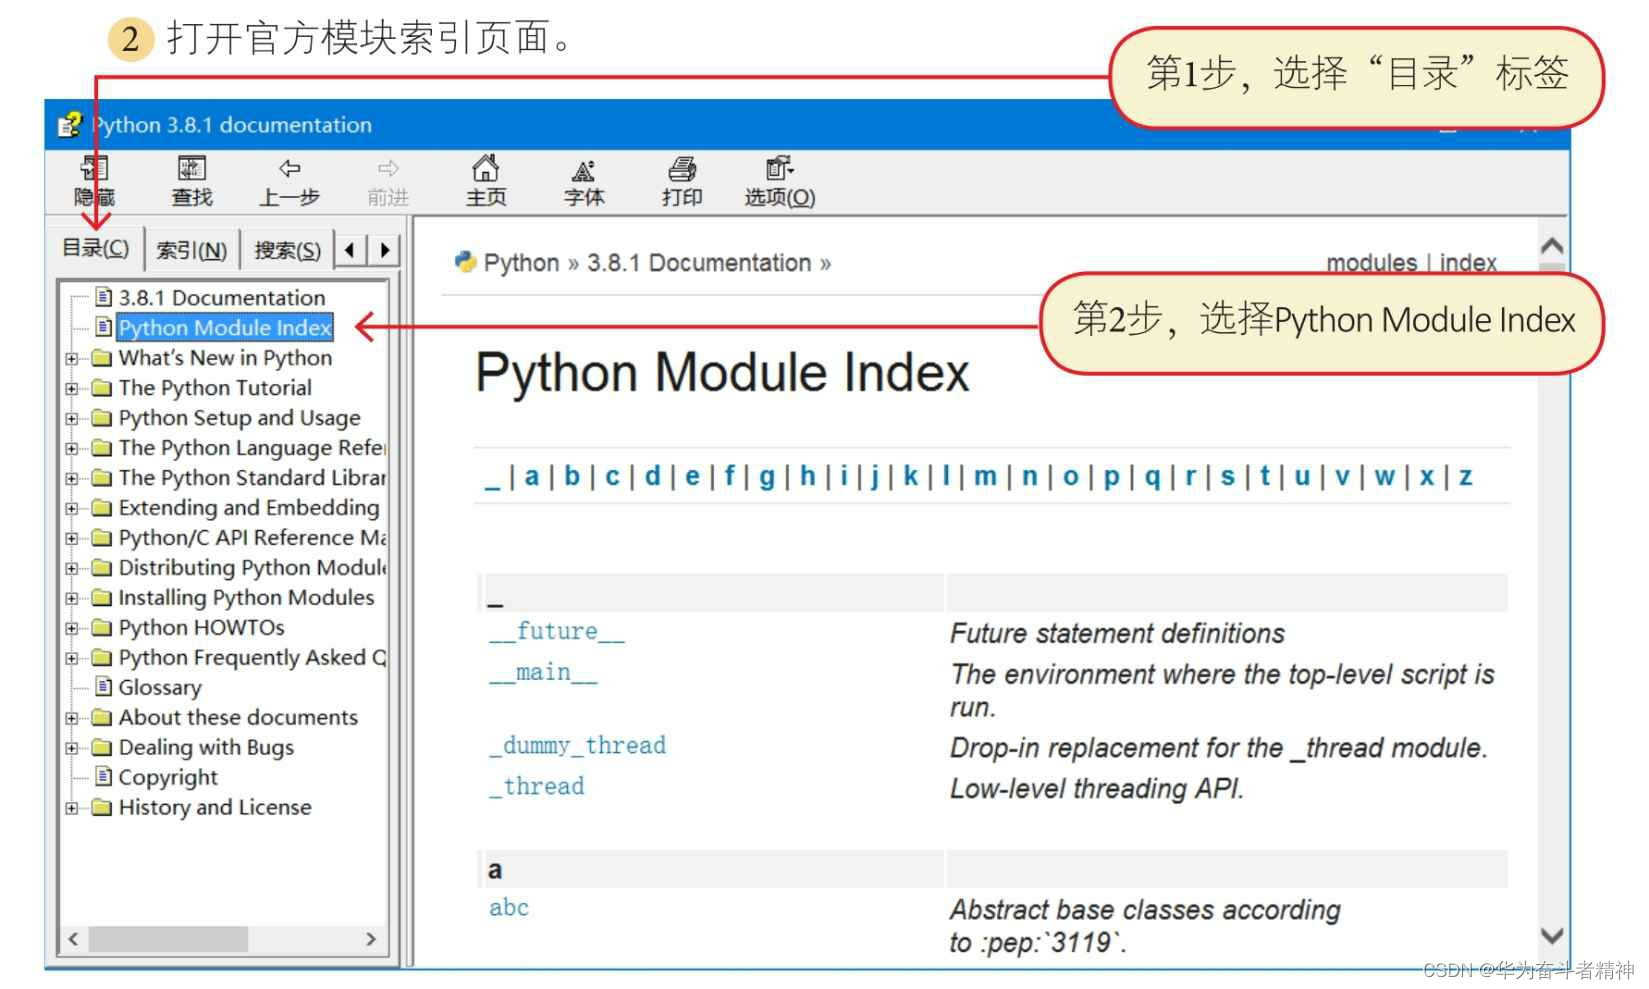
Task: Expand History and License node
Action: point(72,808)
